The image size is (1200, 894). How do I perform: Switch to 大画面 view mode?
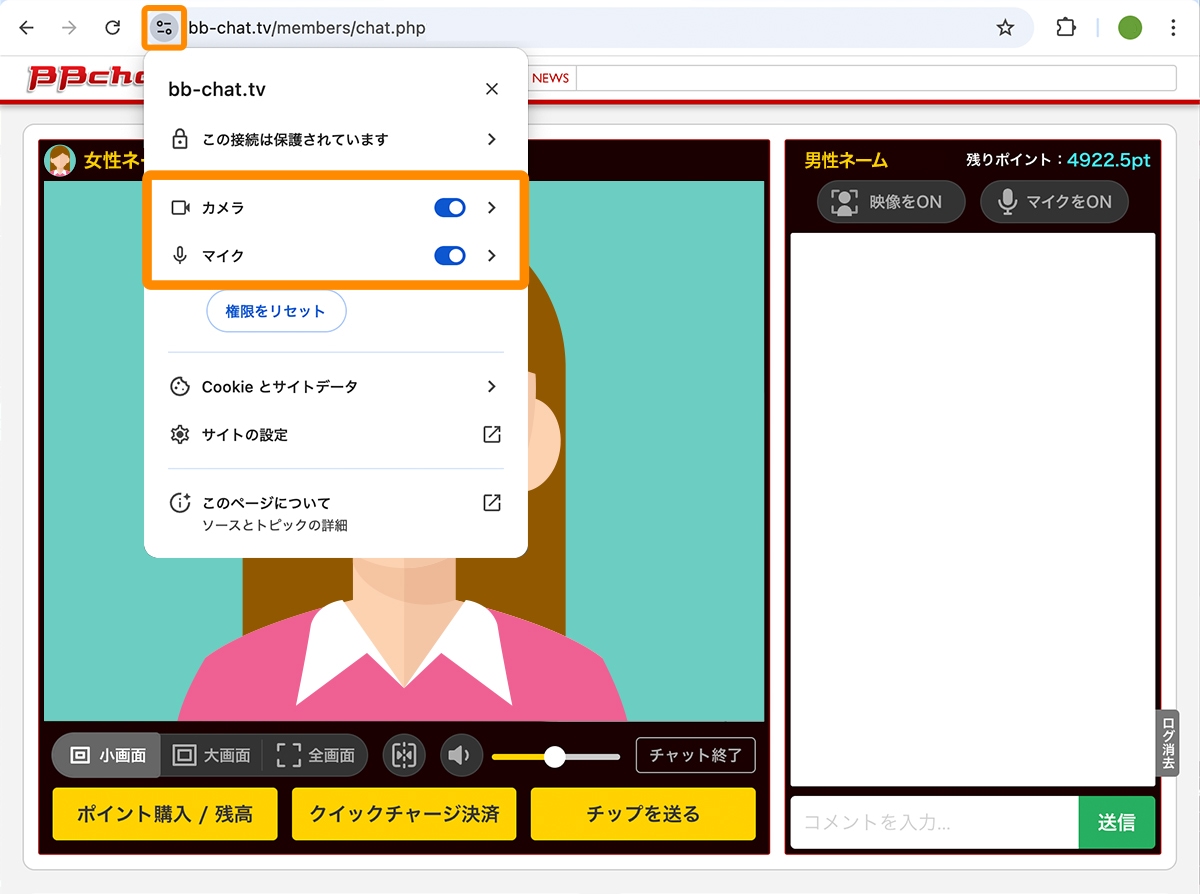click(x=211, y=755)
